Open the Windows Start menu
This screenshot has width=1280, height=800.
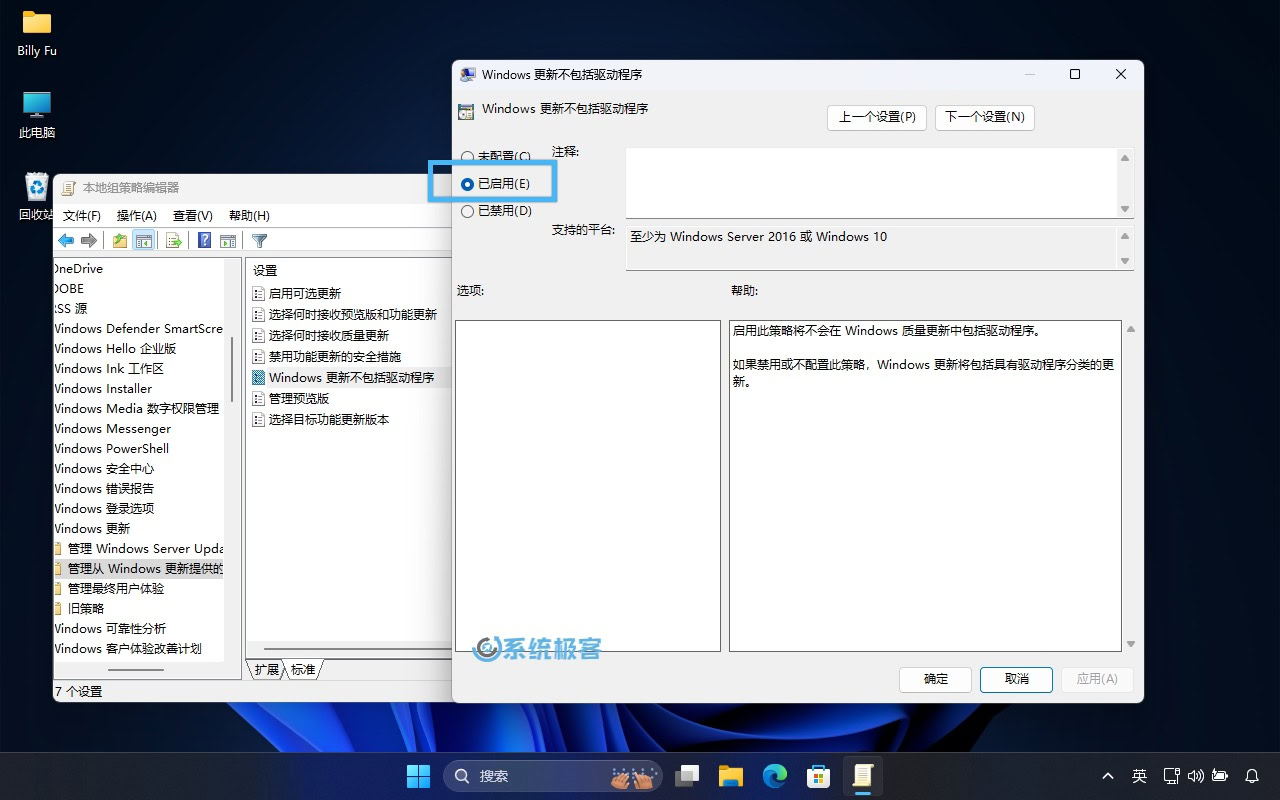click(x=418, y=776)
